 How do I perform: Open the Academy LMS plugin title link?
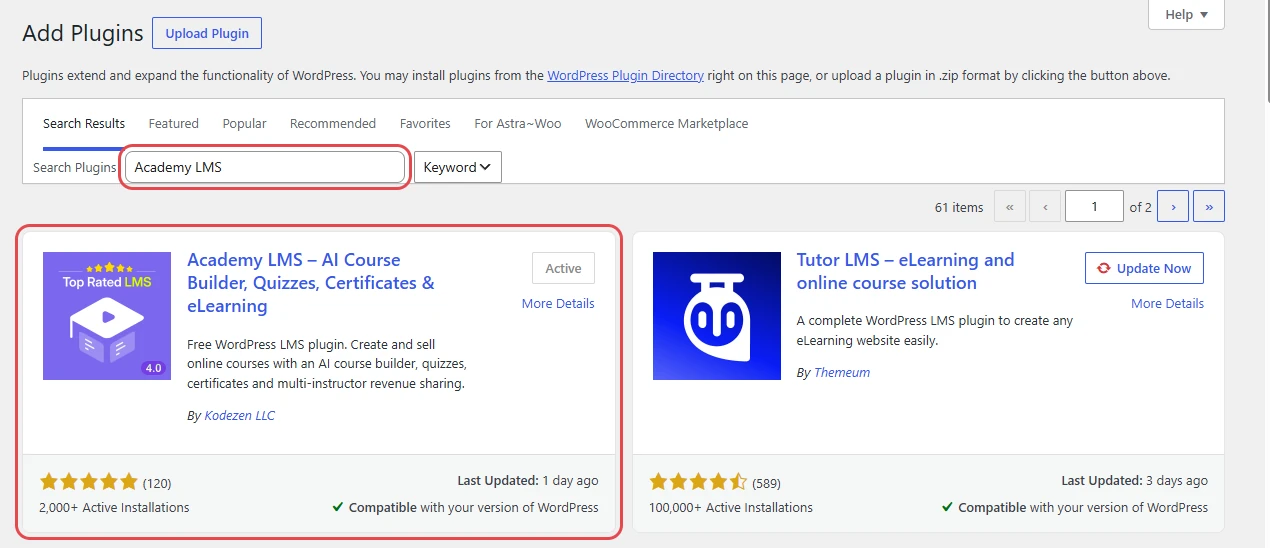[x=311, y=283]
